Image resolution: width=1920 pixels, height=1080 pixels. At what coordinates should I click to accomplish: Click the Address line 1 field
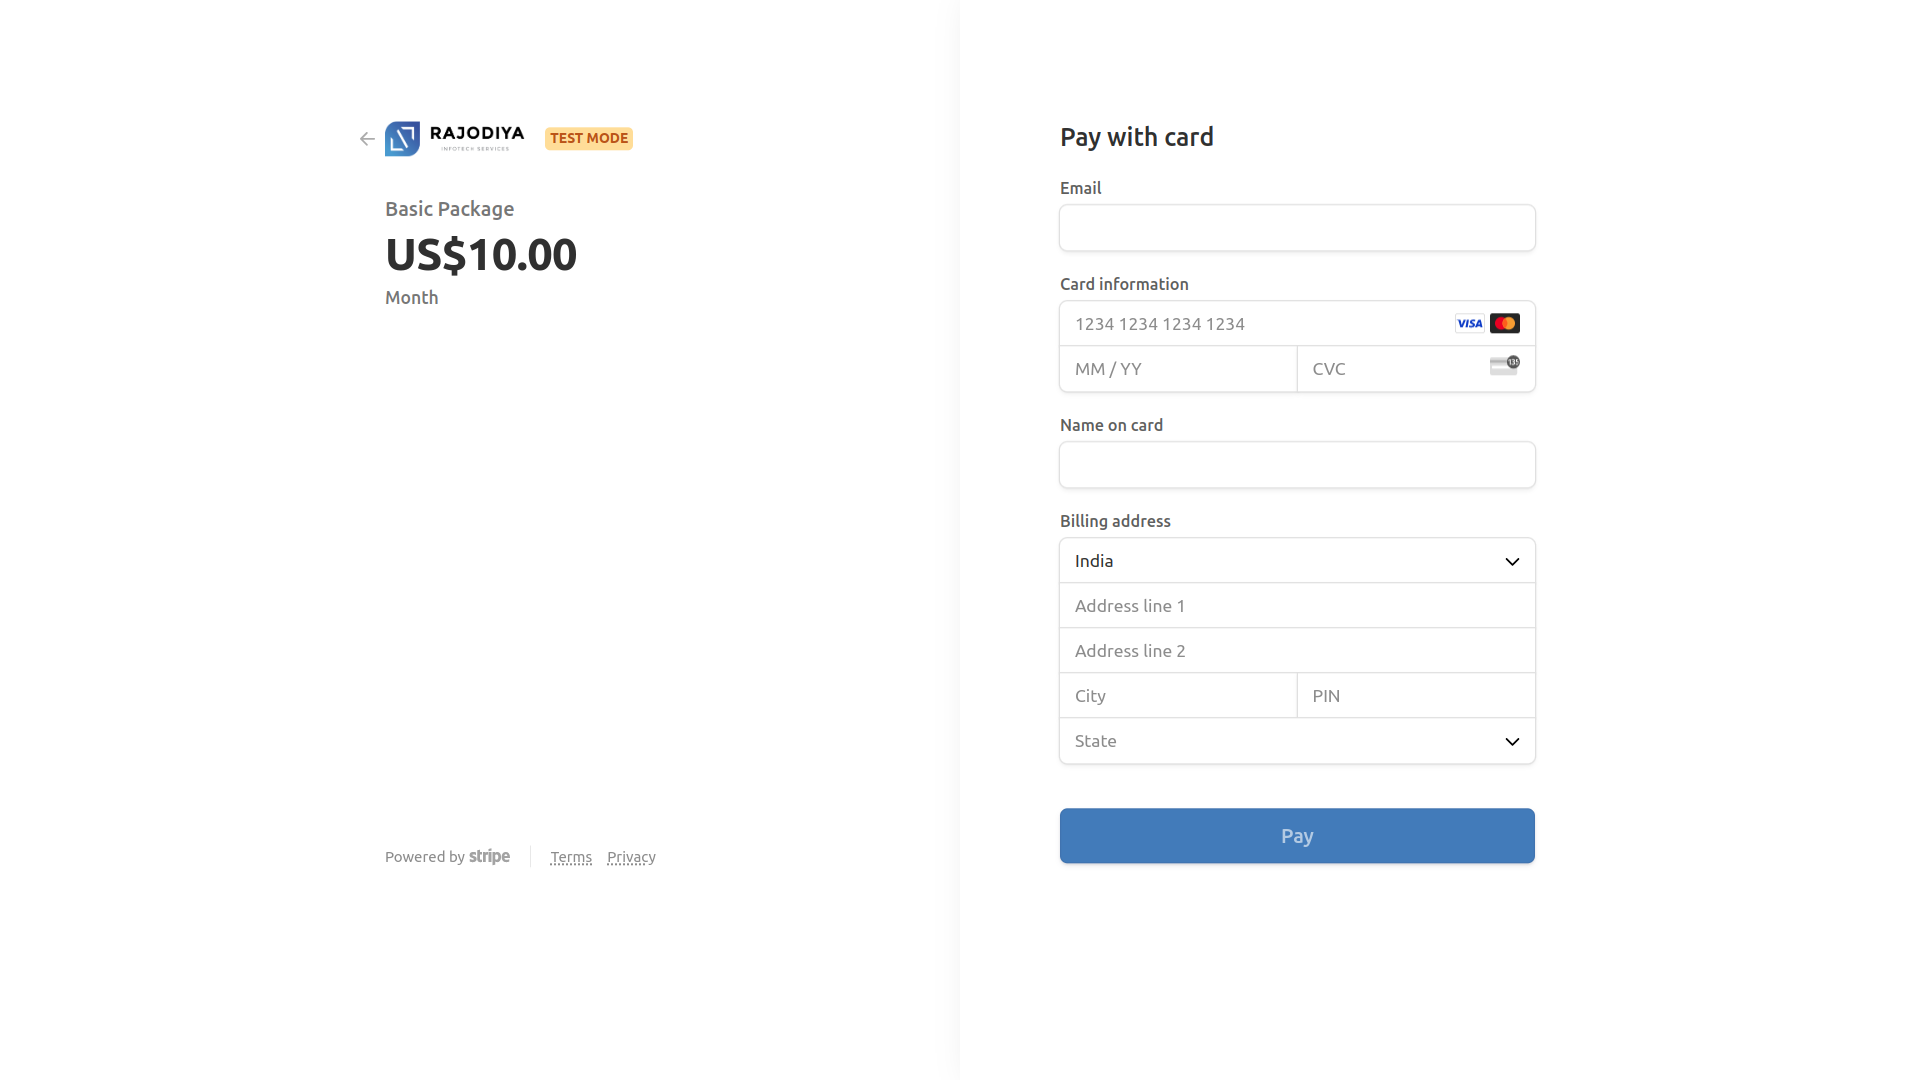click(1296, 605)
